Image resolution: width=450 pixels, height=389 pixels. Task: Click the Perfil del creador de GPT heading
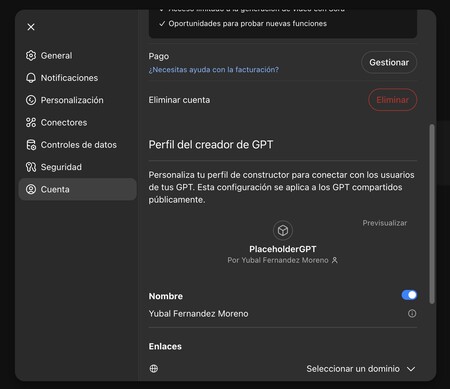[x=211, y=145]
